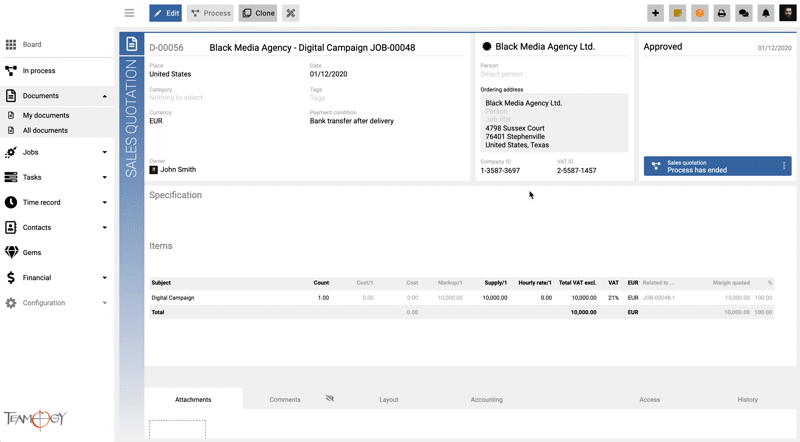
Task: Click owner John Smith
Action: 173,169
